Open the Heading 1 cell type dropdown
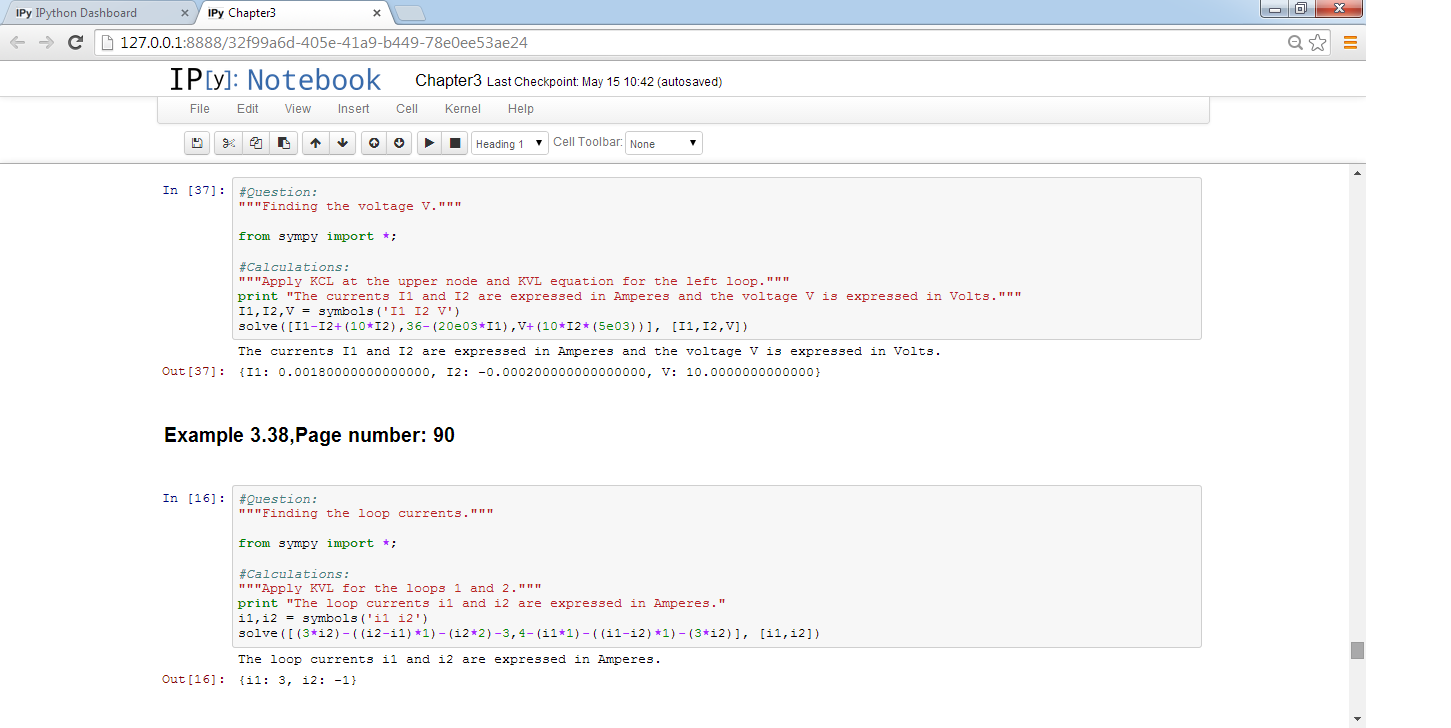The image size is (1451, 728). point(510,143)
